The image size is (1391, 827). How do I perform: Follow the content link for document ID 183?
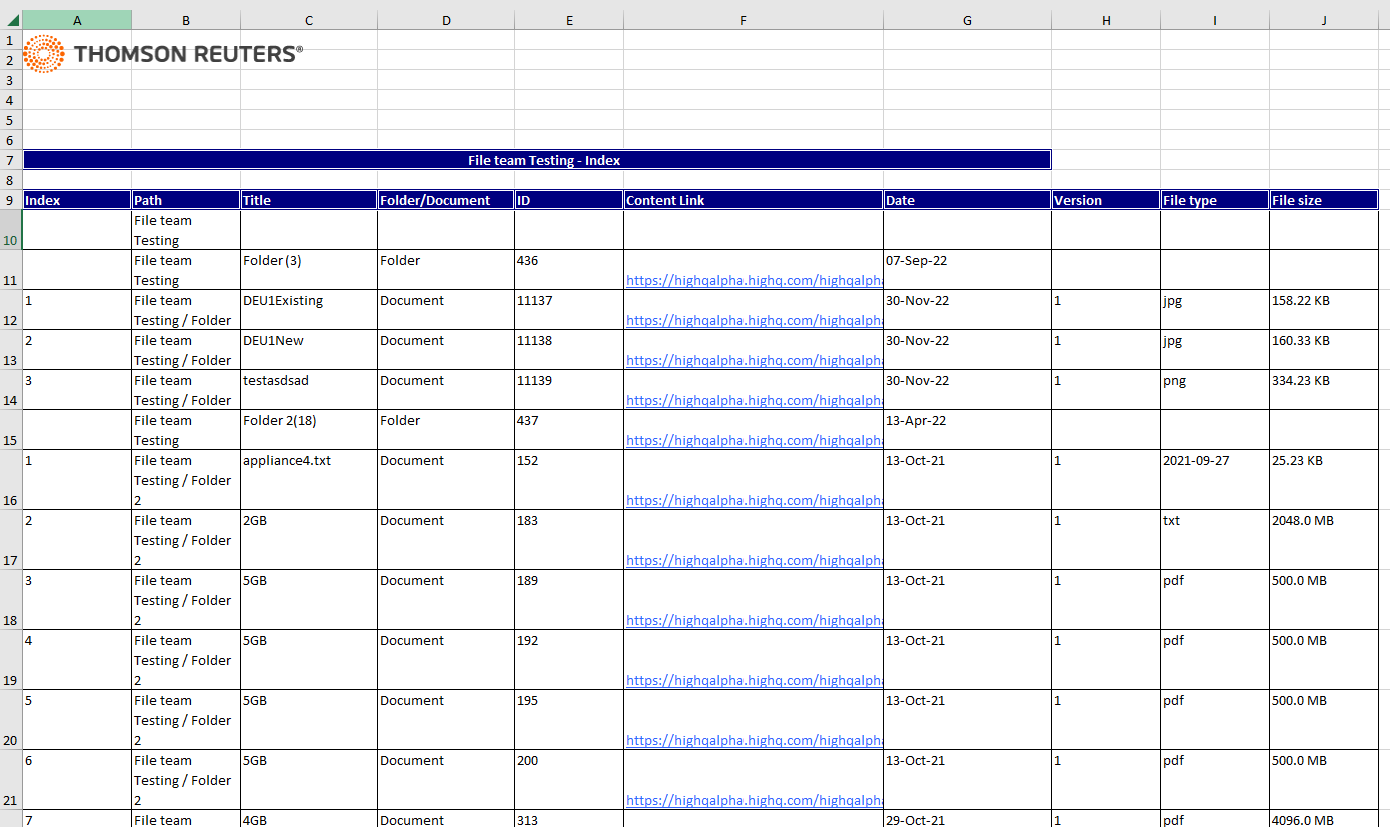[x=753, y=561]
